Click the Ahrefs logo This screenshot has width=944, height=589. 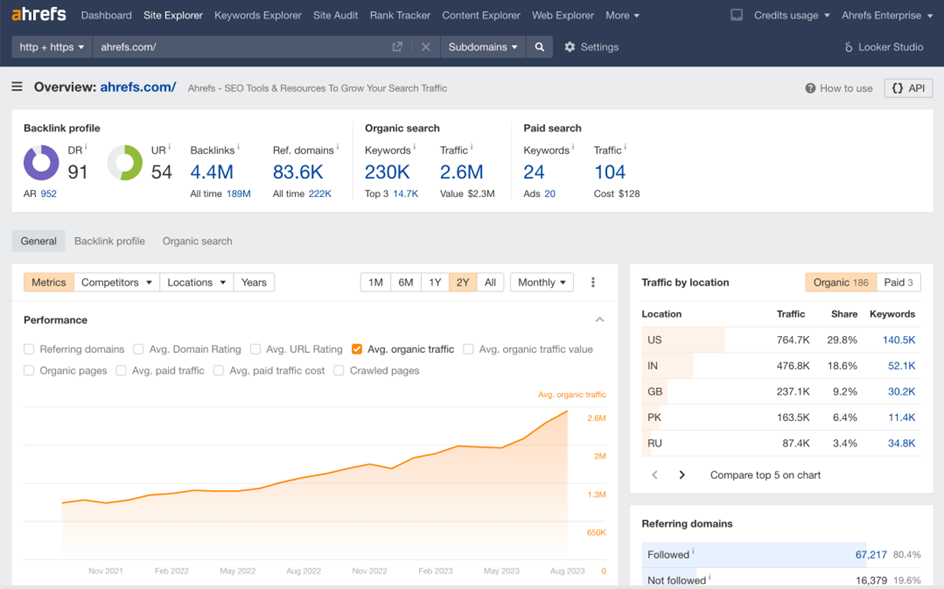pyautogui.click(x=39, y=14)
